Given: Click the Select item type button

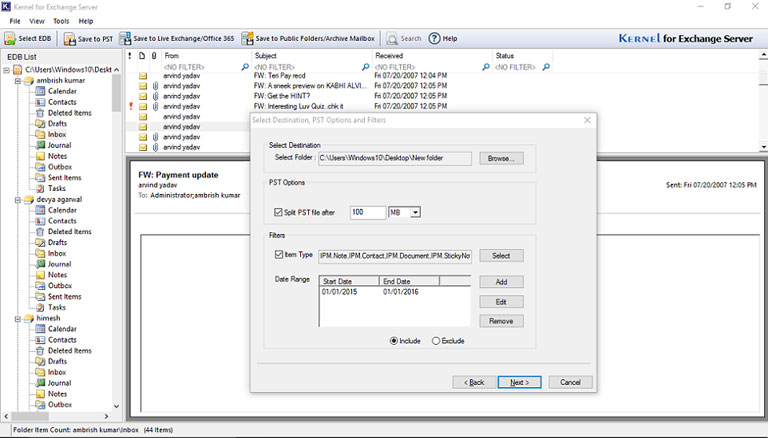Looking at the screenshot, I should pos(501,256).
